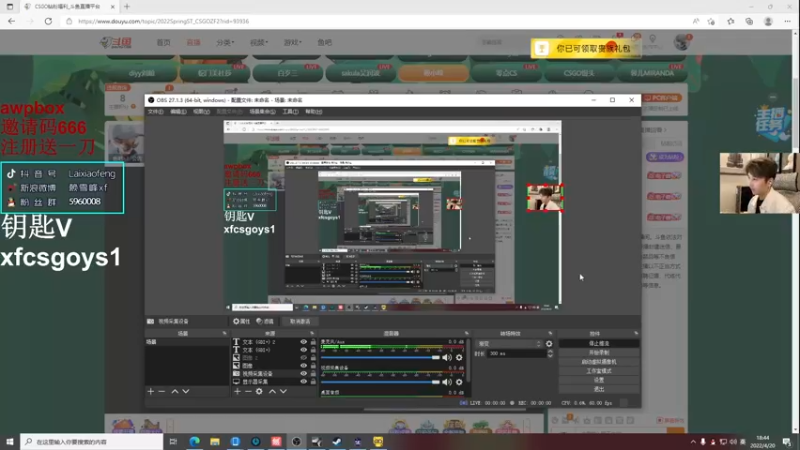The height and width of the screenshot is (450, 800).
Task: Open 麦克风/Aux audio settings gear
Action: click(459, 358)
